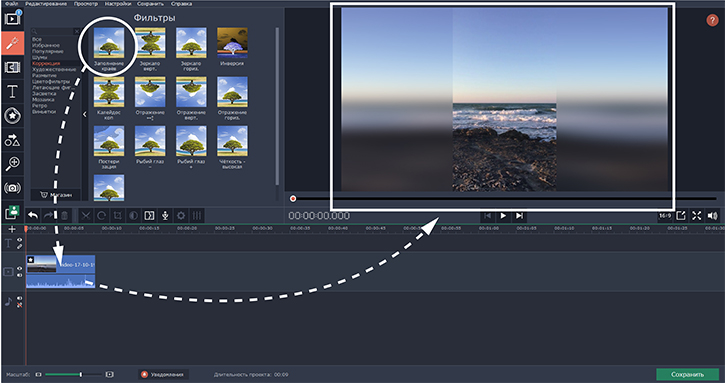Select the Filters magic wand tab
The height and width of the screenshot is (383, 728).
coord(13,43)
